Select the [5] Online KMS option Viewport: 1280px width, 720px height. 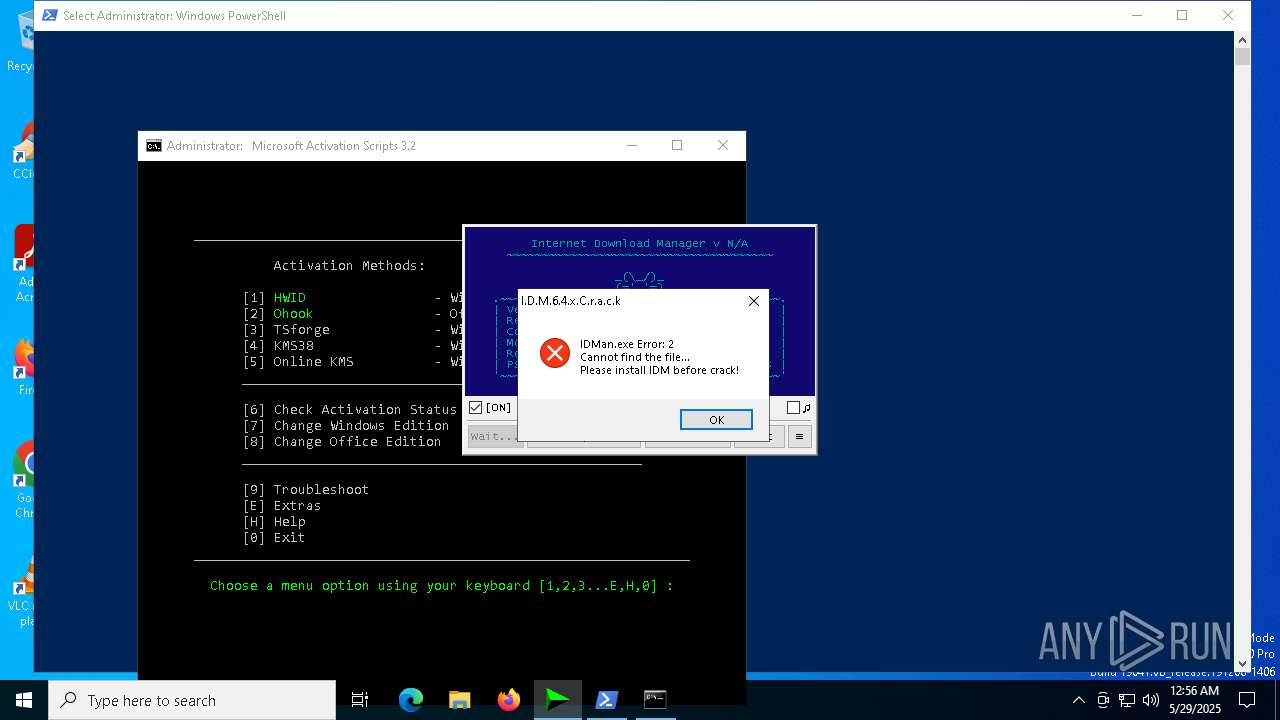[x=298, y=362]
